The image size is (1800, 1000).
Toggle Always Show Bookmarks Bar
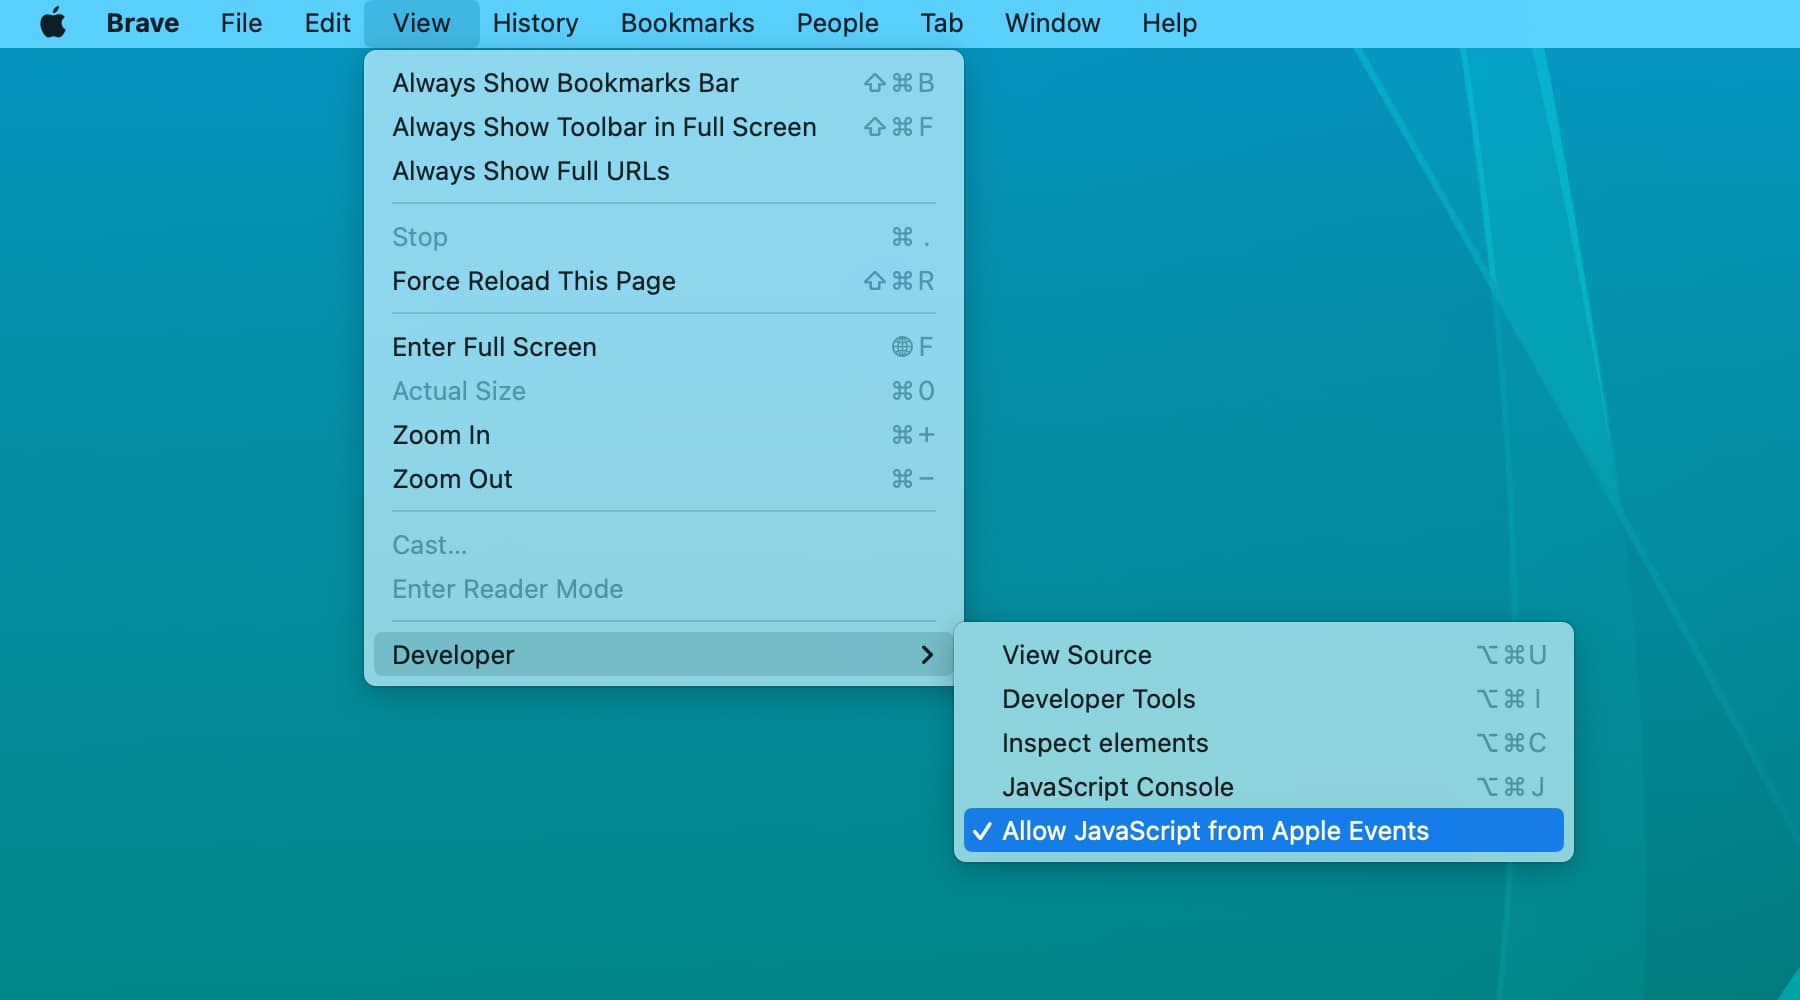pyautogui.click(x=565, y=83)
